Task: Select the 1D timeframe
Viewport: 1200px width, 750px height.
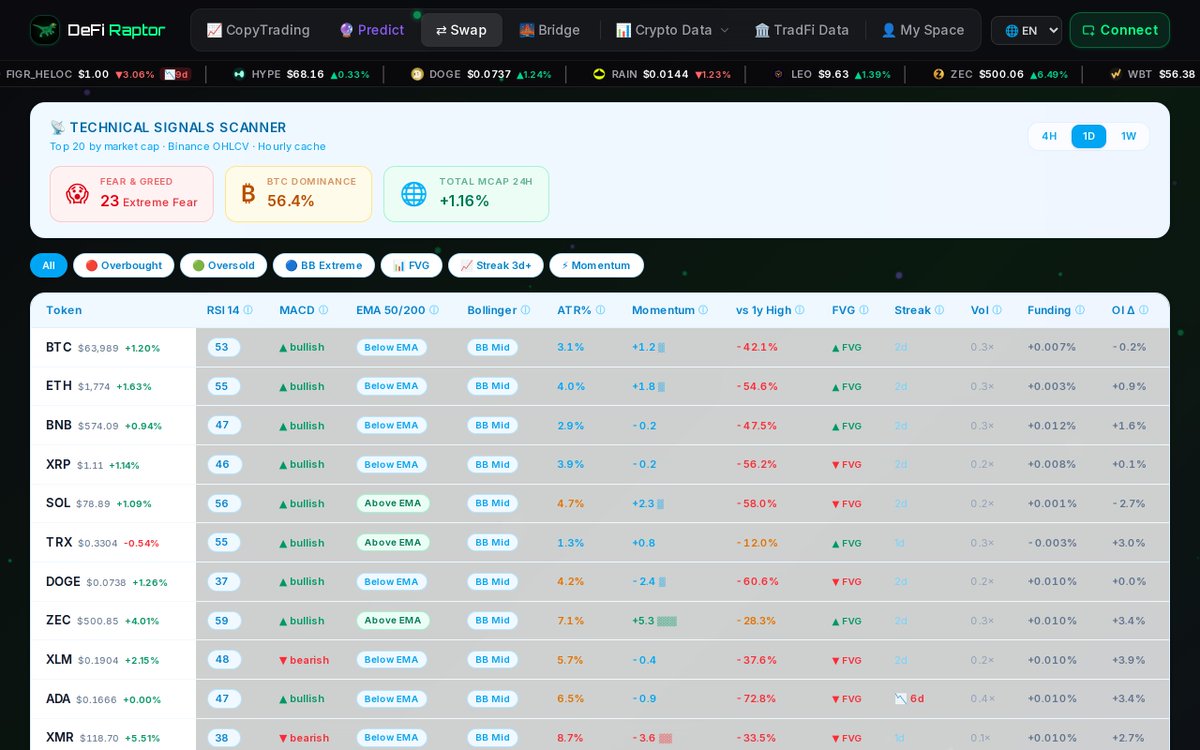Action: pos(1089,136)
